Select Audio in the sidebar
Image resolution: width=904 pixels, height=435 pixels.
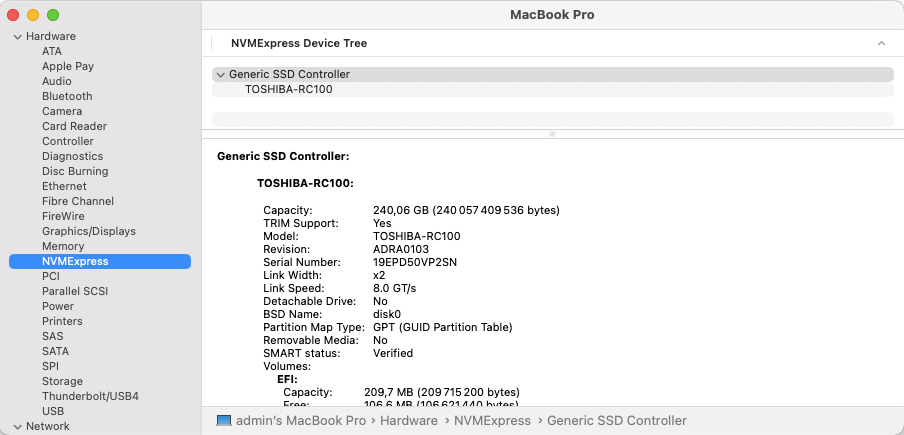(x=56, y=81)
